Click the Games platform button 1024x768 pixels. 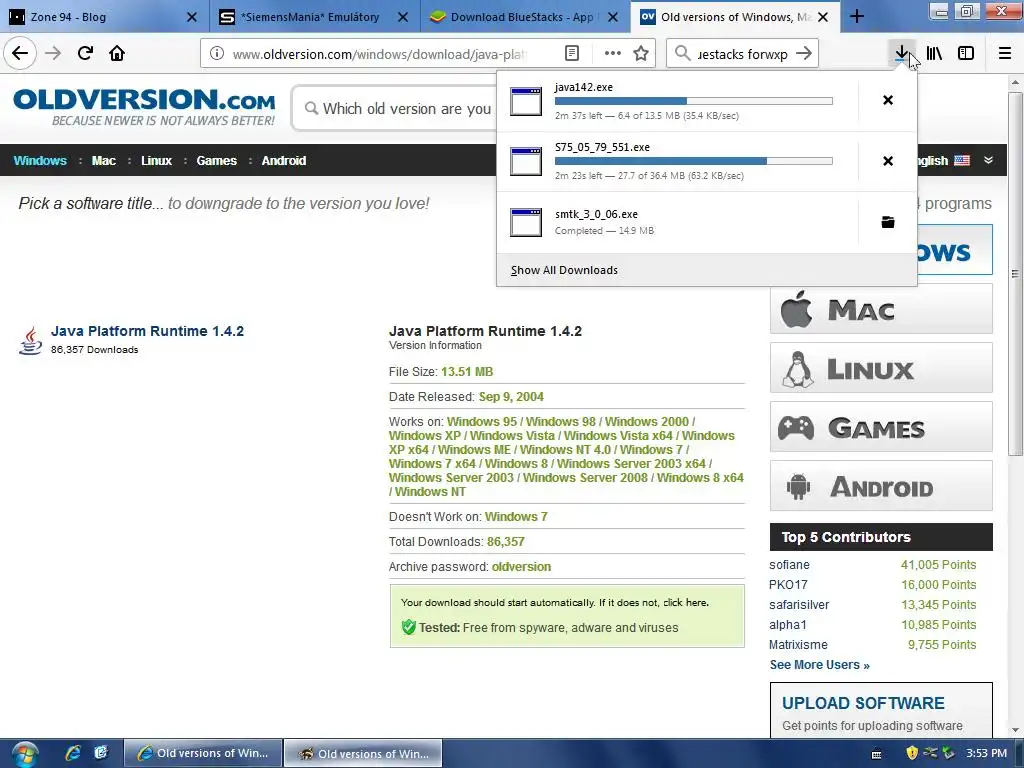(881, 427)
